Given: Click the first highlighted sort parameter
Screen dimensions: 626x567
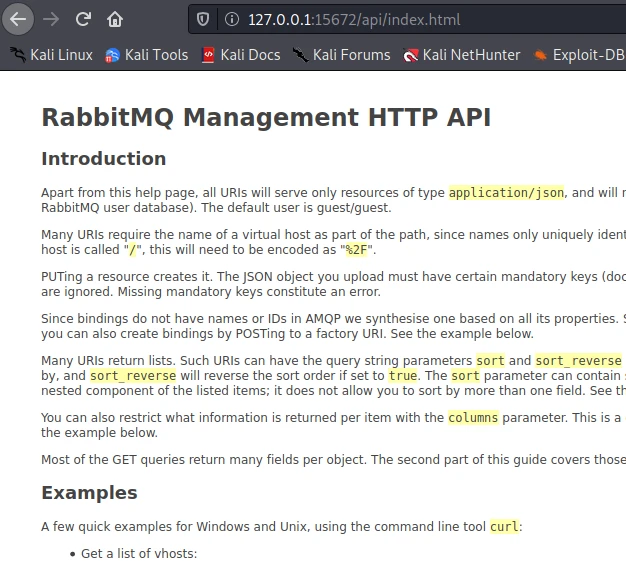Looking at the screenshot, I should (491, 361).
